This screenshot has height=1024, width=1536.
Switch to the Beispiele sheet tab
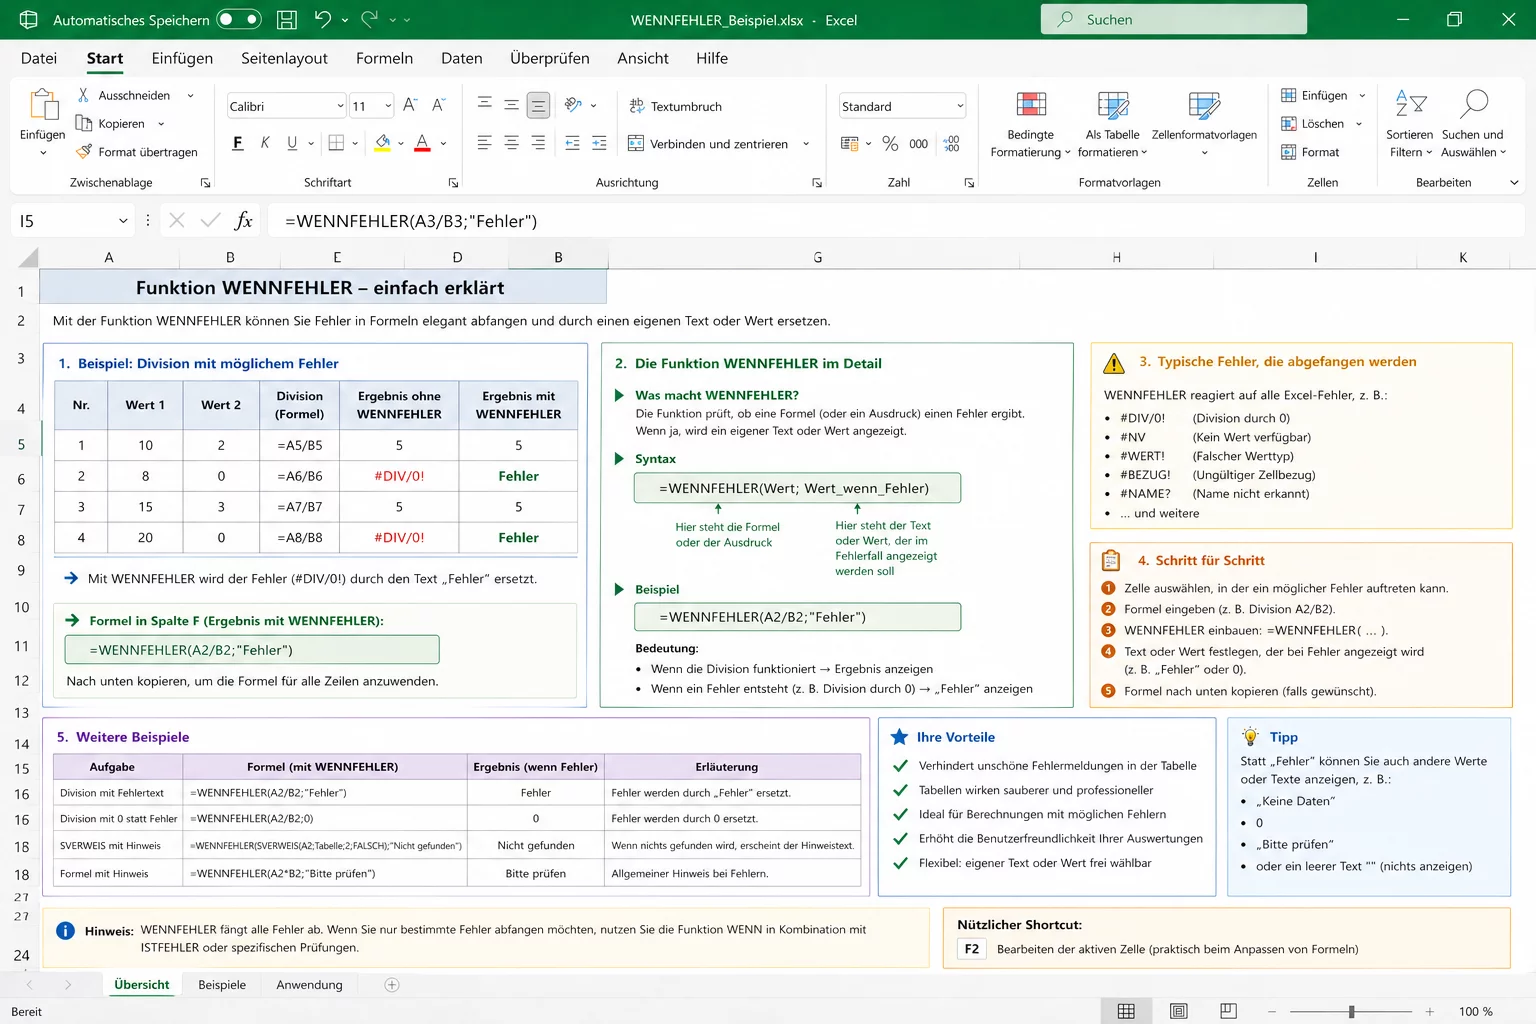[222, 985]
